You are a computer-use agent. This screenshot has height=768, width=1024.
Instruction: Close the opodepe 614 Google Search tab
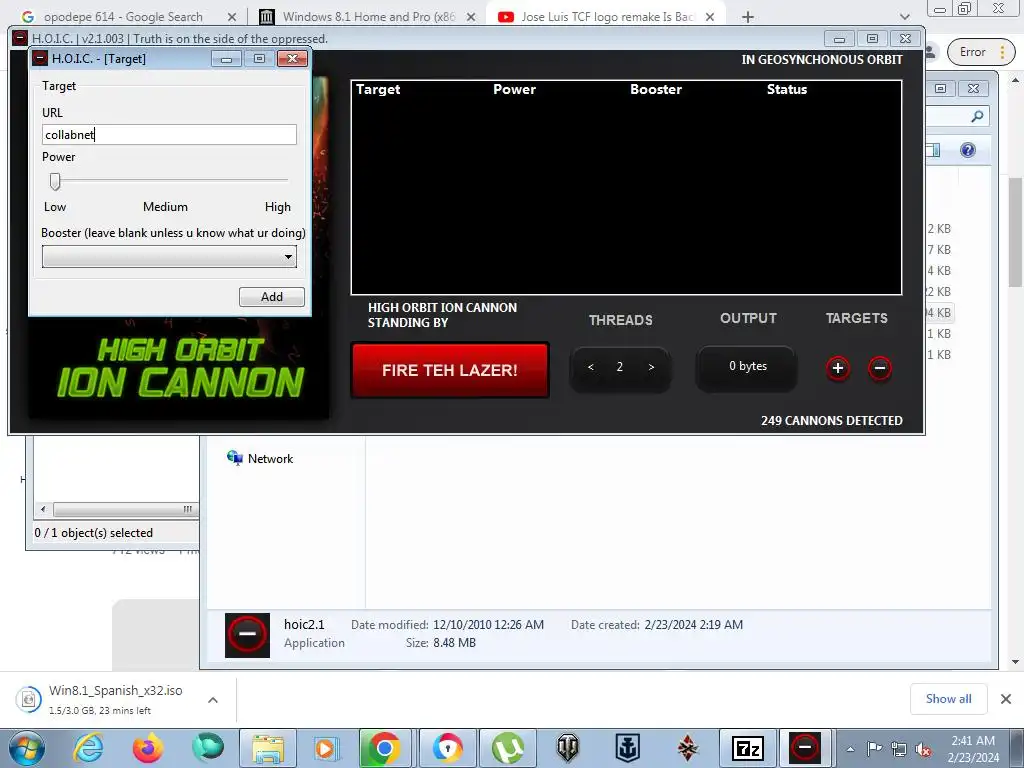(232, 17)
